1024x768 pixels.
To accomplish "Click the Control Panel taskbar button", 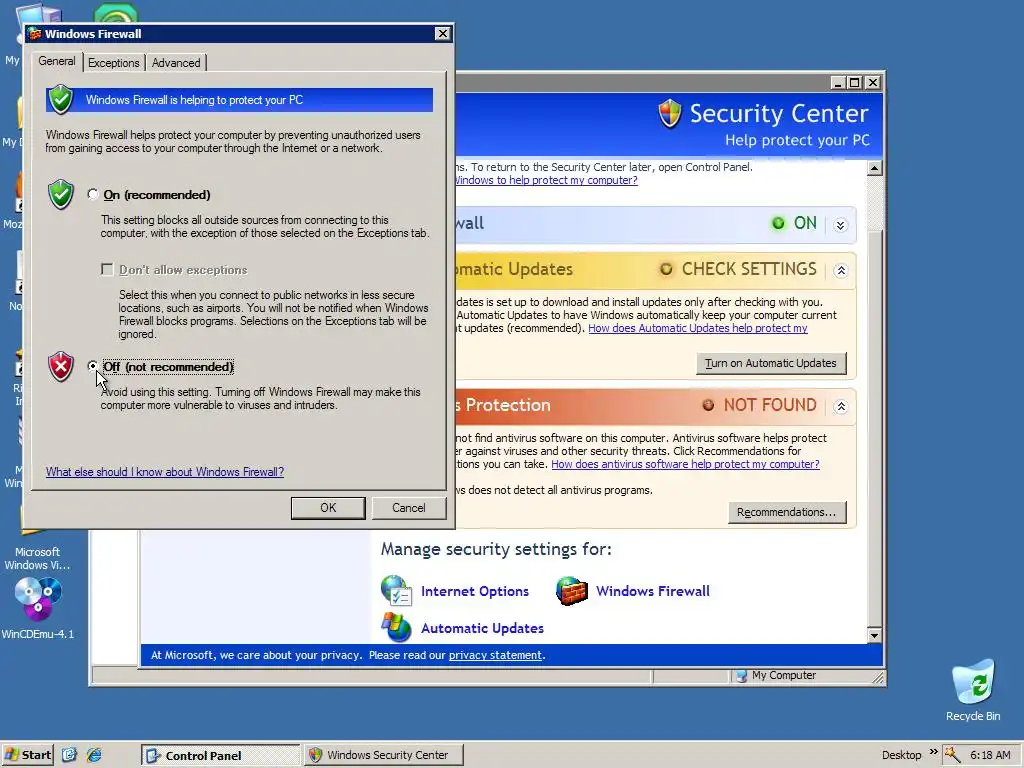I will click(220, 756).
